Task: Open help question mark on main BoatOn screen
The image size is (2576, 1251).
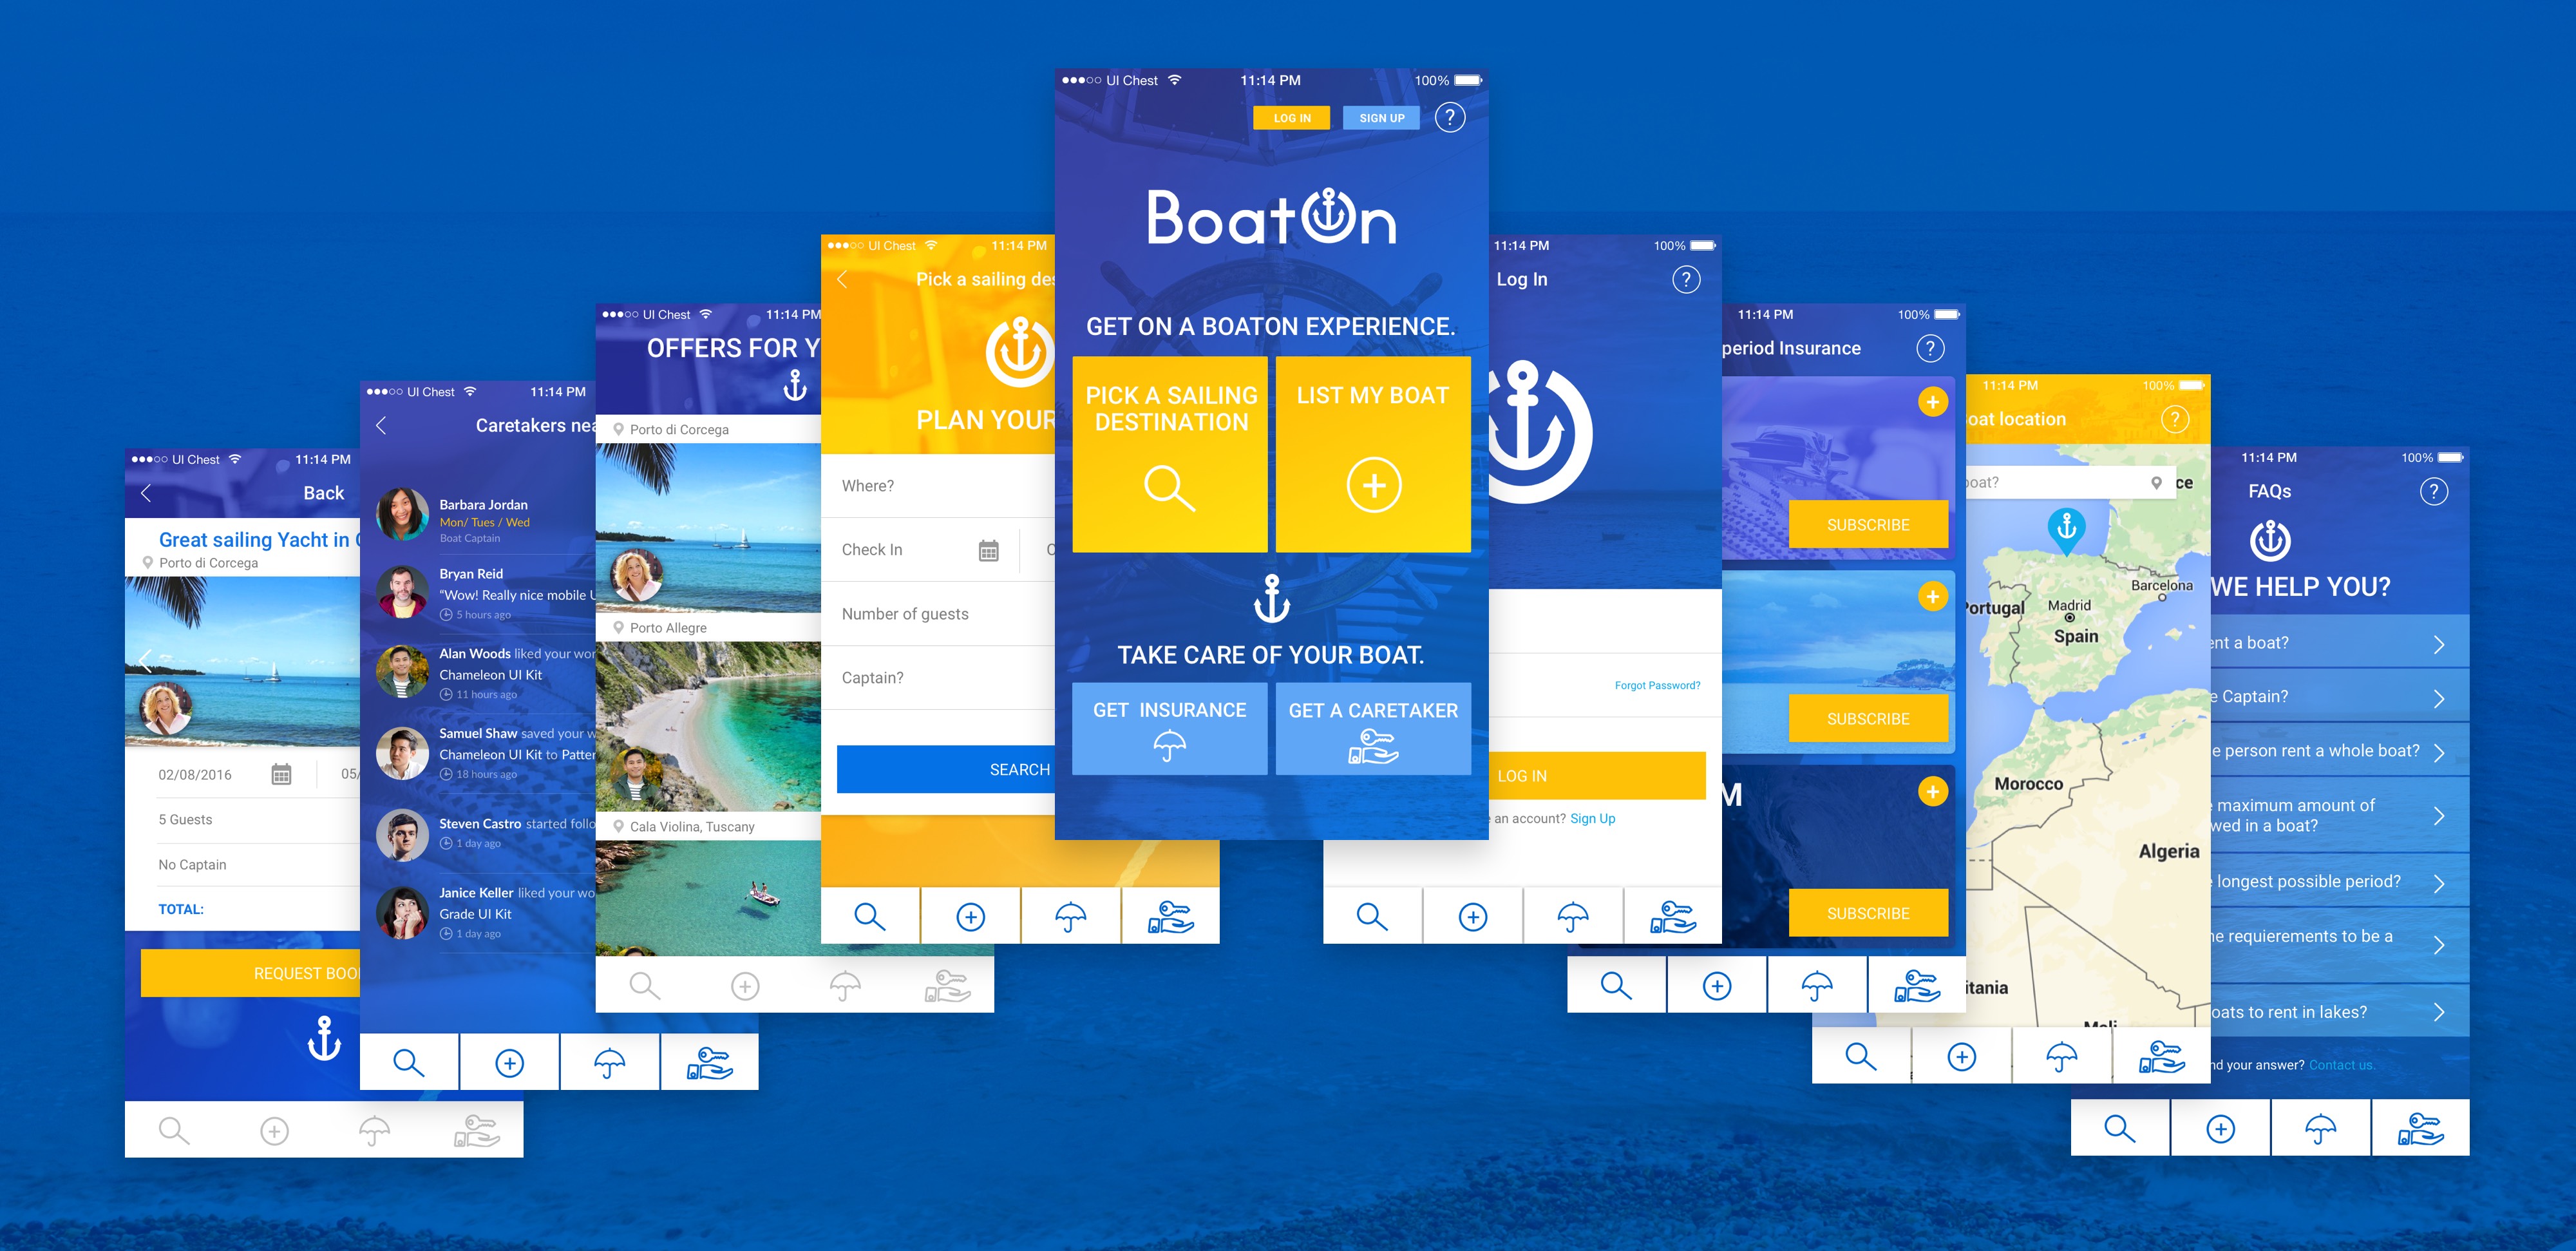Action: [1450, 117]
